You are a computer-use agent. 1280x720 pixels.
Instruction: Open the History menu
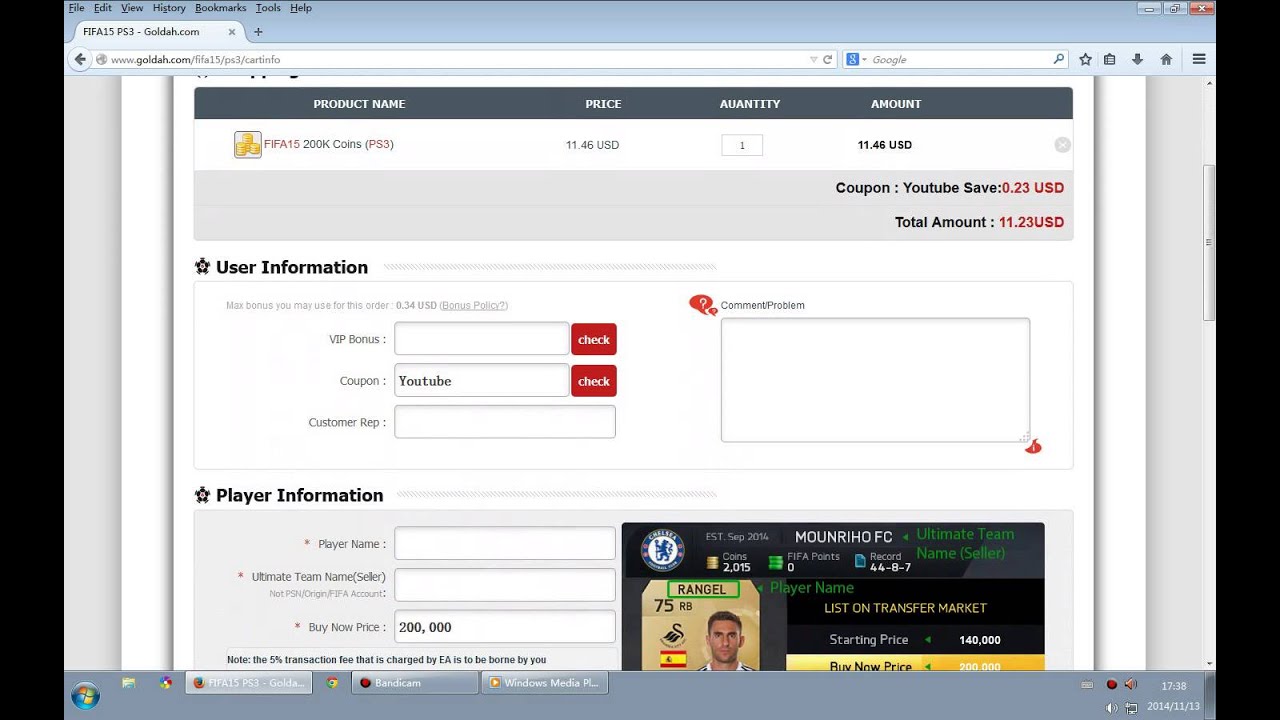pyautogui.click(x=169, y=8)
